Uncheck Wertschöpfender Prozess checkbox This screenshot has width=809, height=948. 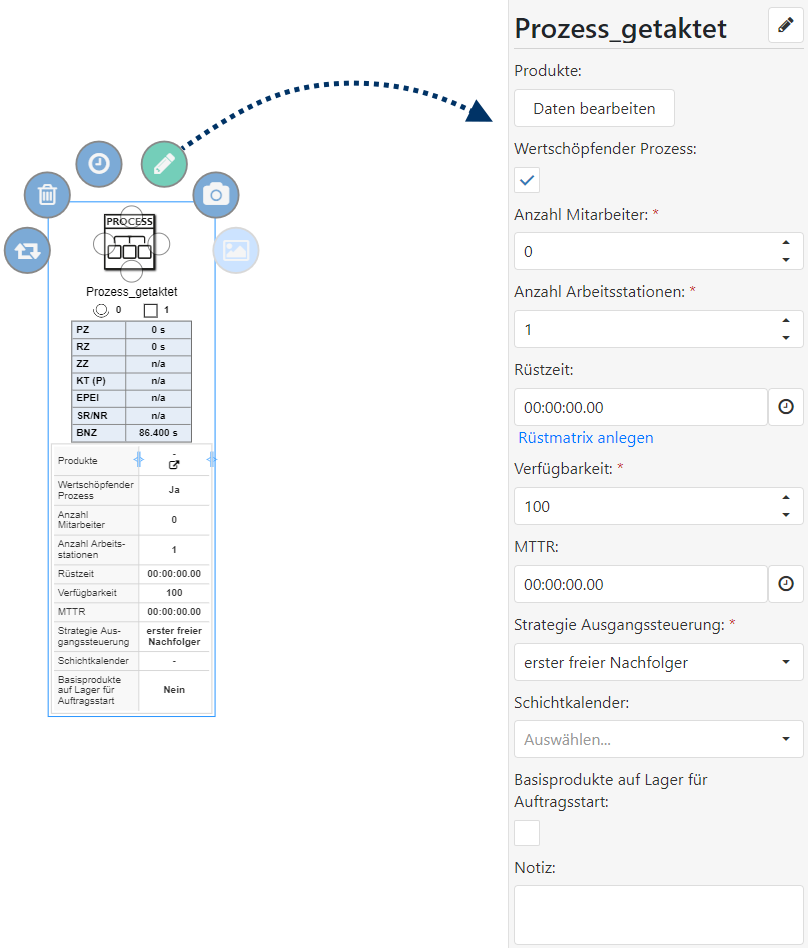click(x=527, y=180)
